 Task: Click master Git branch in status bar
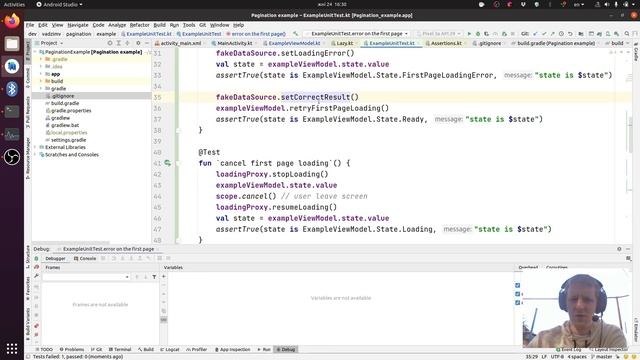602,357
